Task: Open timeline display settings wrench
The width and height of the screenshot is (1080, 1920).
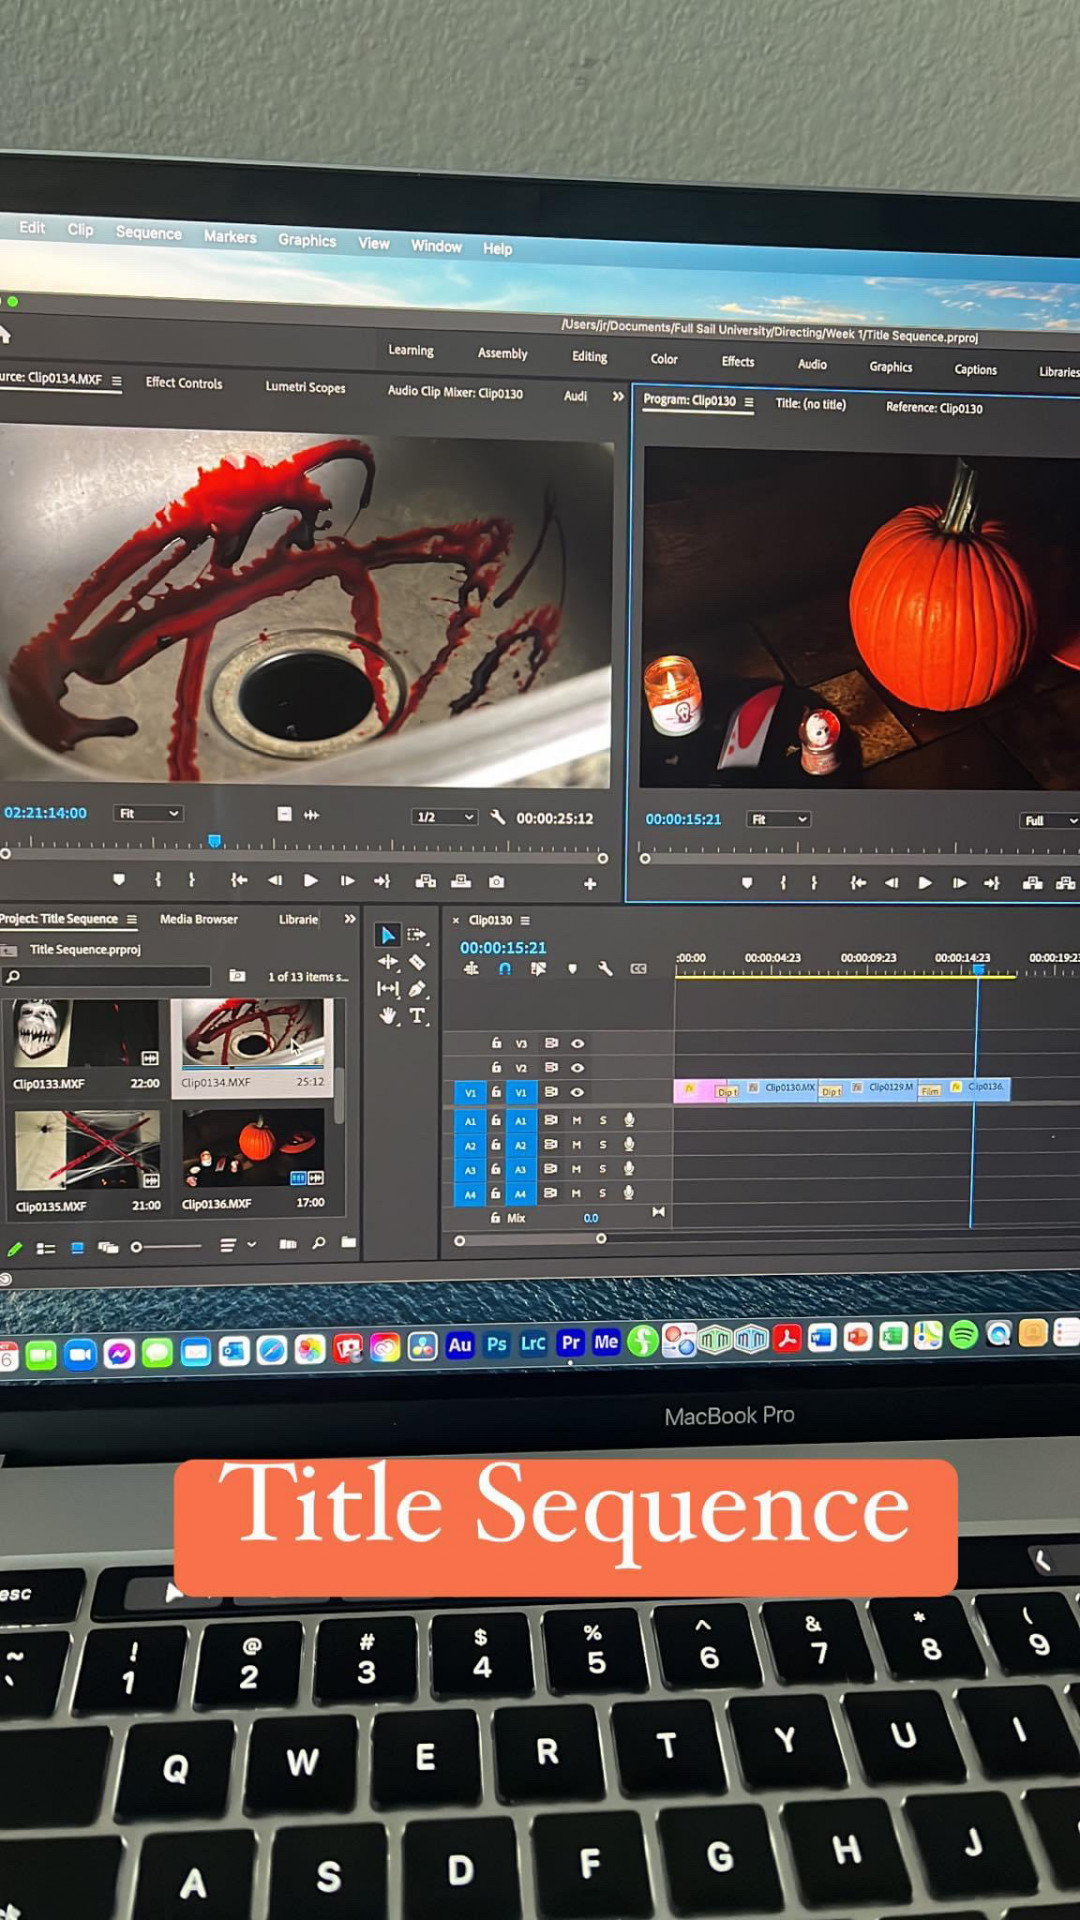Action: coord(605,968)
